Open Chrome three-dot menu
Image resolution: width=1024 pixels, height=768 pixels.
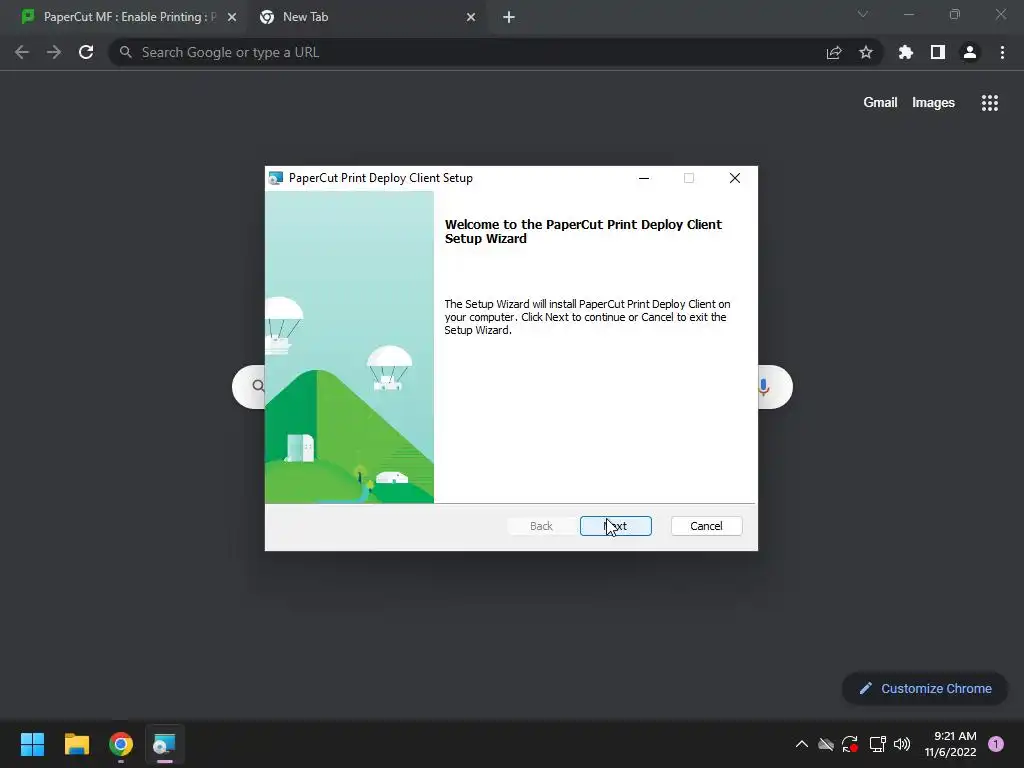click(1002, 52)
